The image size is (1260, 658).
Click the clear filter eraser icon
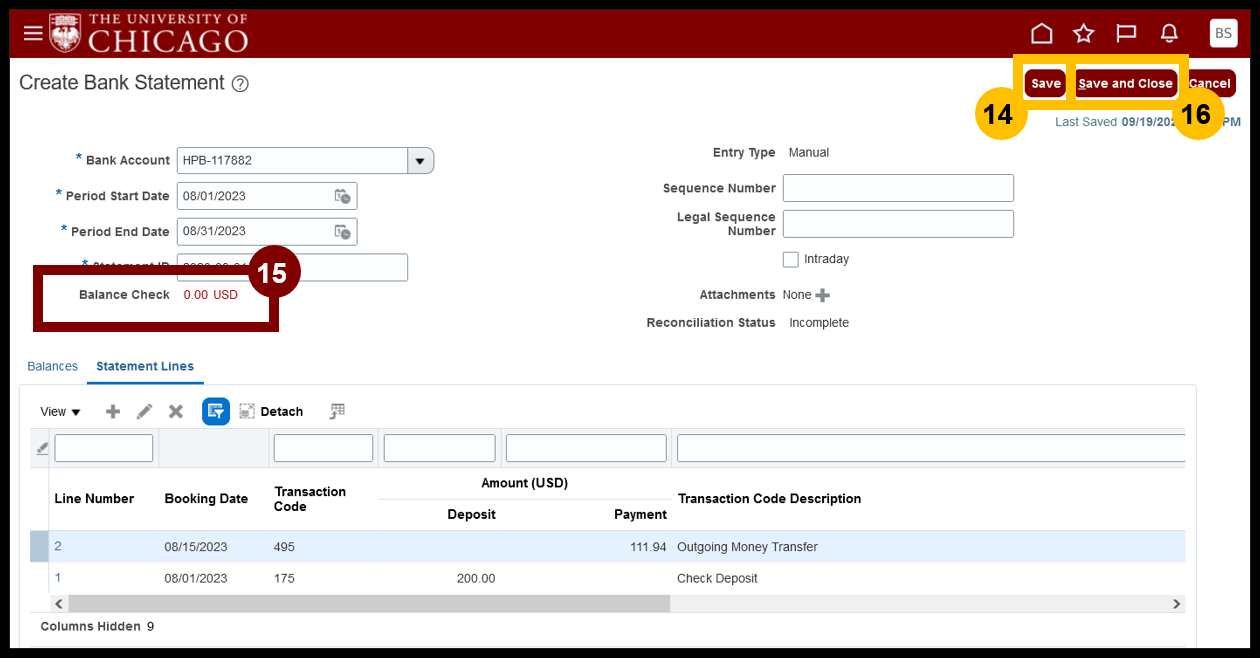(42, 448)
